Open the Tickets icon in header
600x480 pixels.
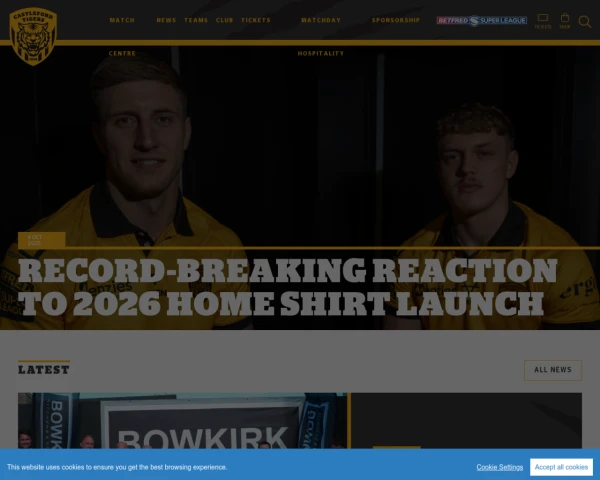pyautogui.click(x=543, y=21)
